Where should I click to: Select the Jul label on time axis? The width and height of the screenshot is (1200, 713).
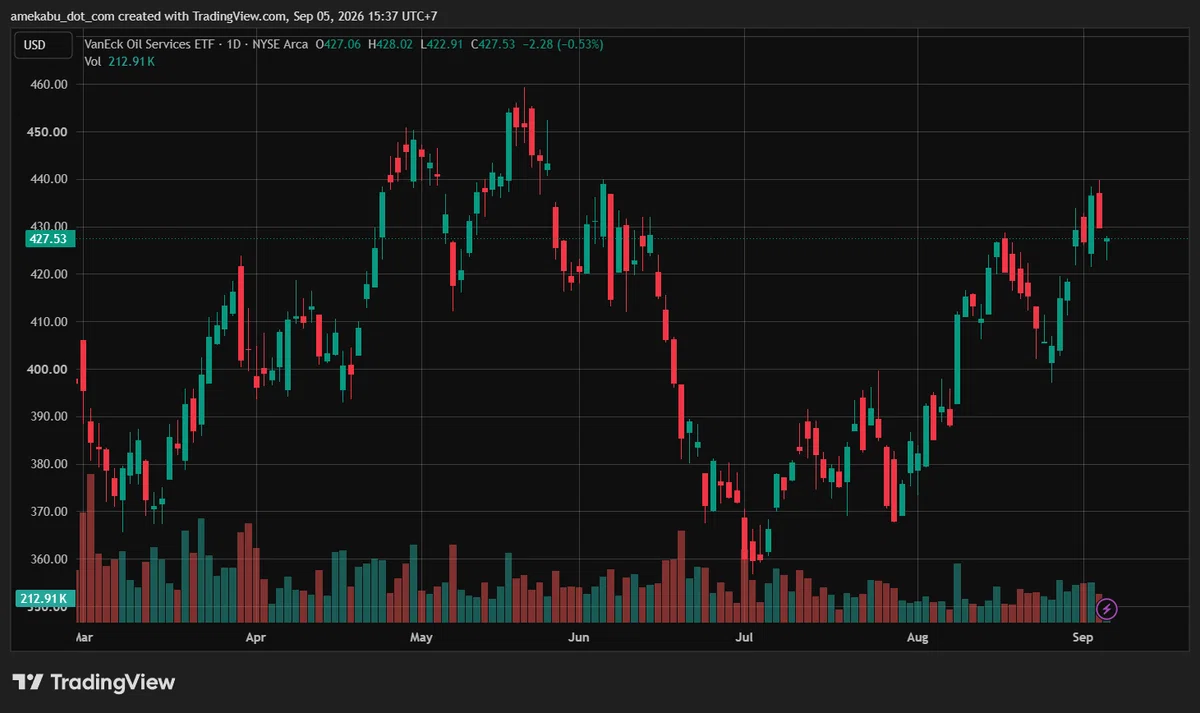click(743, 637)
